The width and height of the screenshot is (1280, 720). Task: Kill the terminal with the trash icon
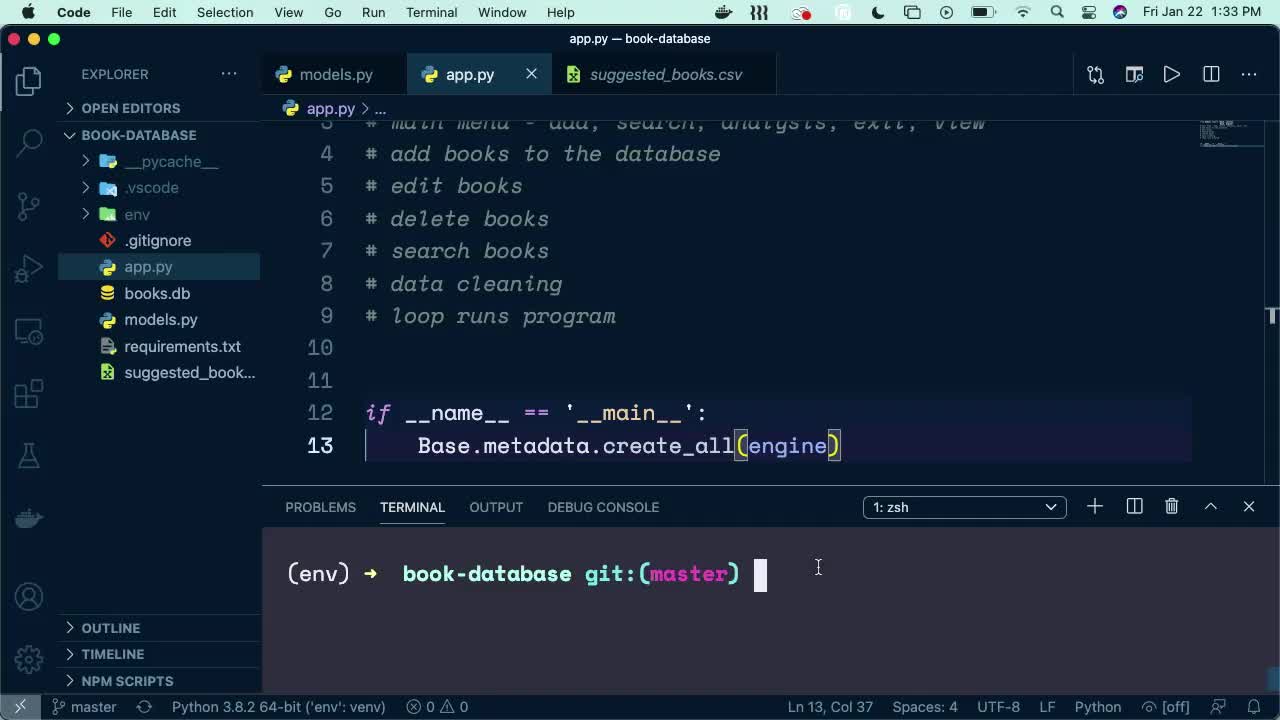1171,506
